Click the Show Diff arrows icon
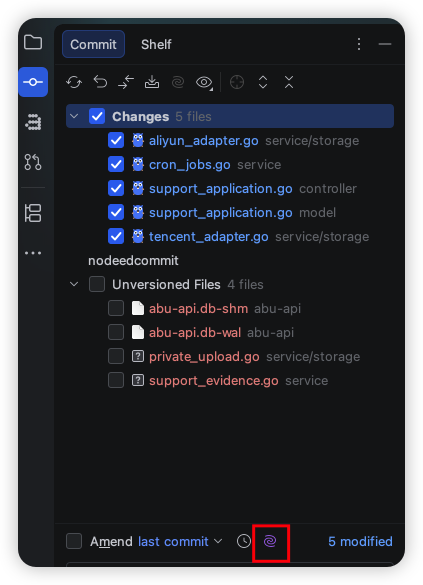This screenshot has height=585, width=423. pos(126,82)
